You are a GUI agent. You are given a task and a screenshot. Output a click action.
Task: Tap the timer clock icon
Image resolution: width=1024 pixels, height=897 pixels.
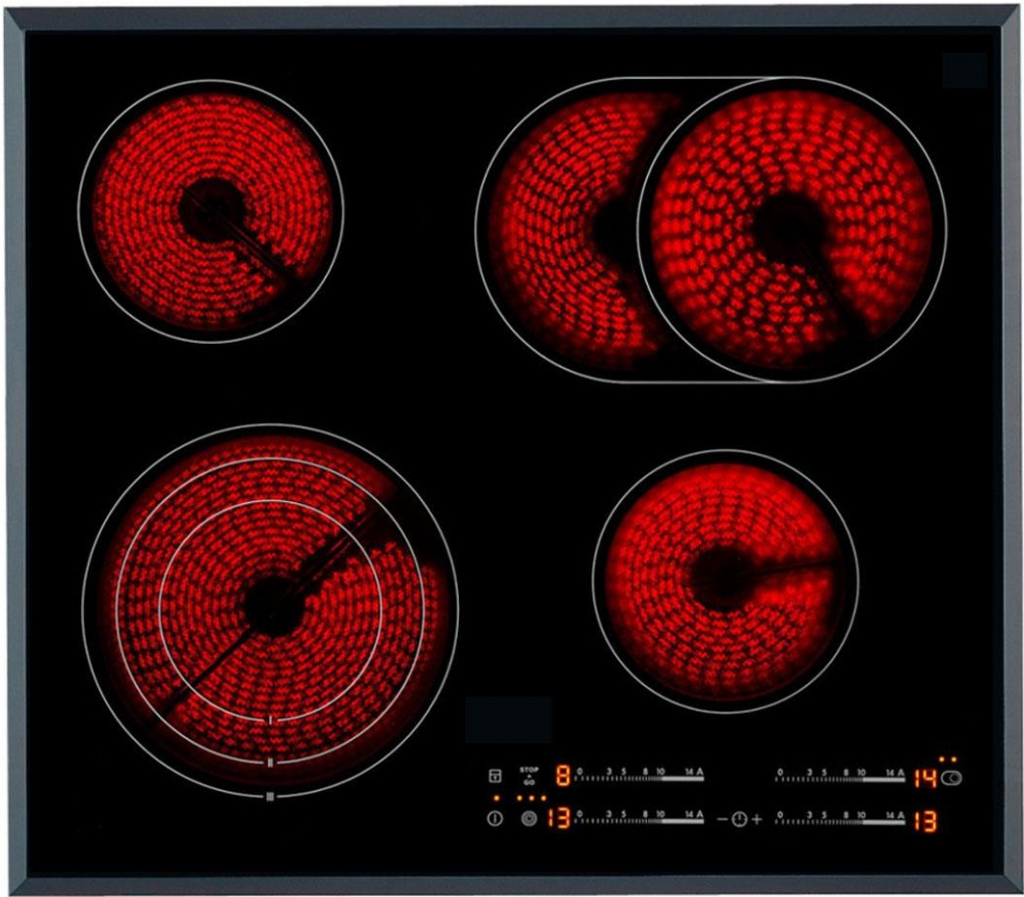[x=738, y=820]
